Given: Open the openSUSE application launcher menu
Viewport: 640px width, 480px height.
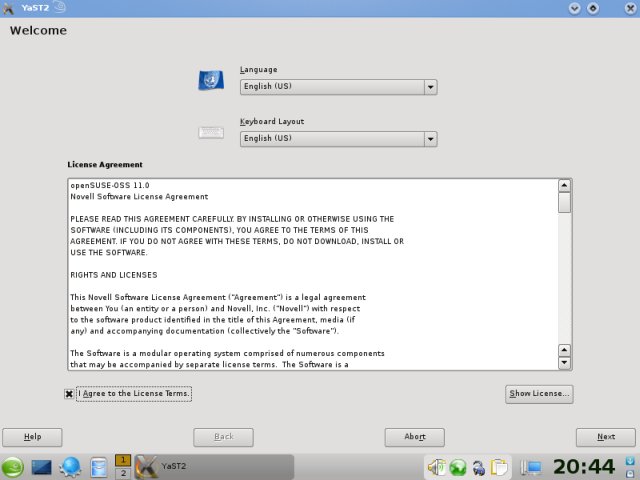Looking at the screenshot, I should click(13, 467).
